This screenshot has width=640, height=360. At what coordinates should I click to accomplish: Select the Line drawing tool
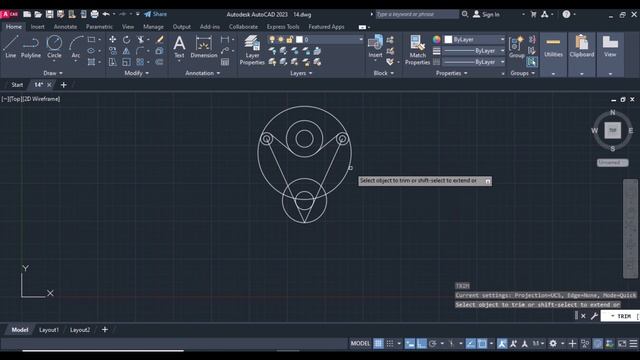pyautogui.click(x=11, y=47)
